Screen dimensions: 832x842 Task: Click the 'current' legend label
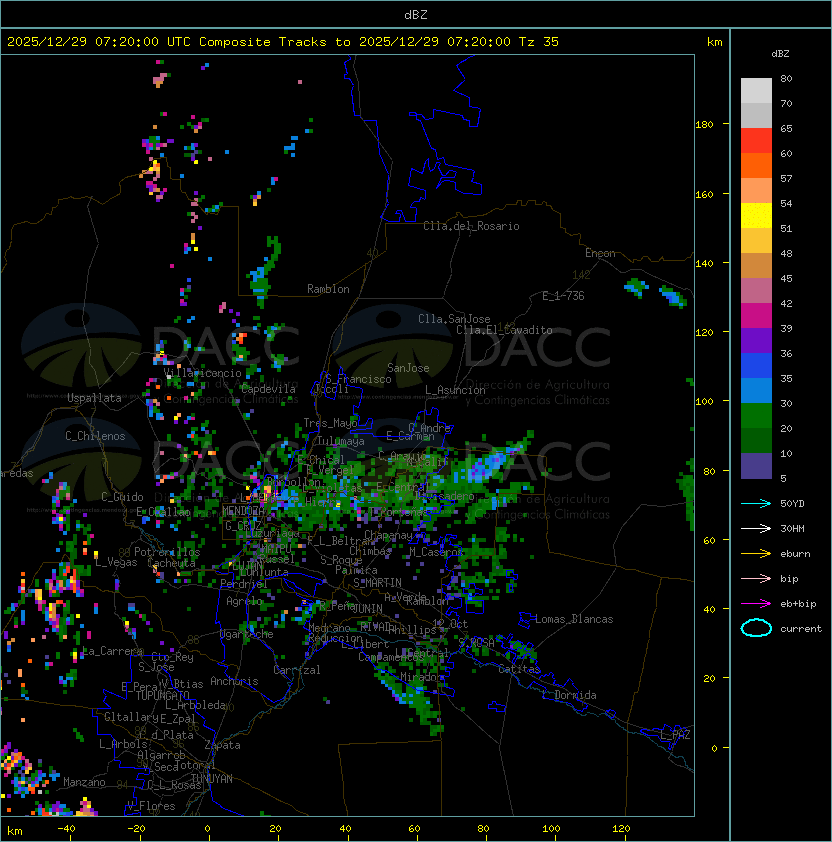[801, 629]
